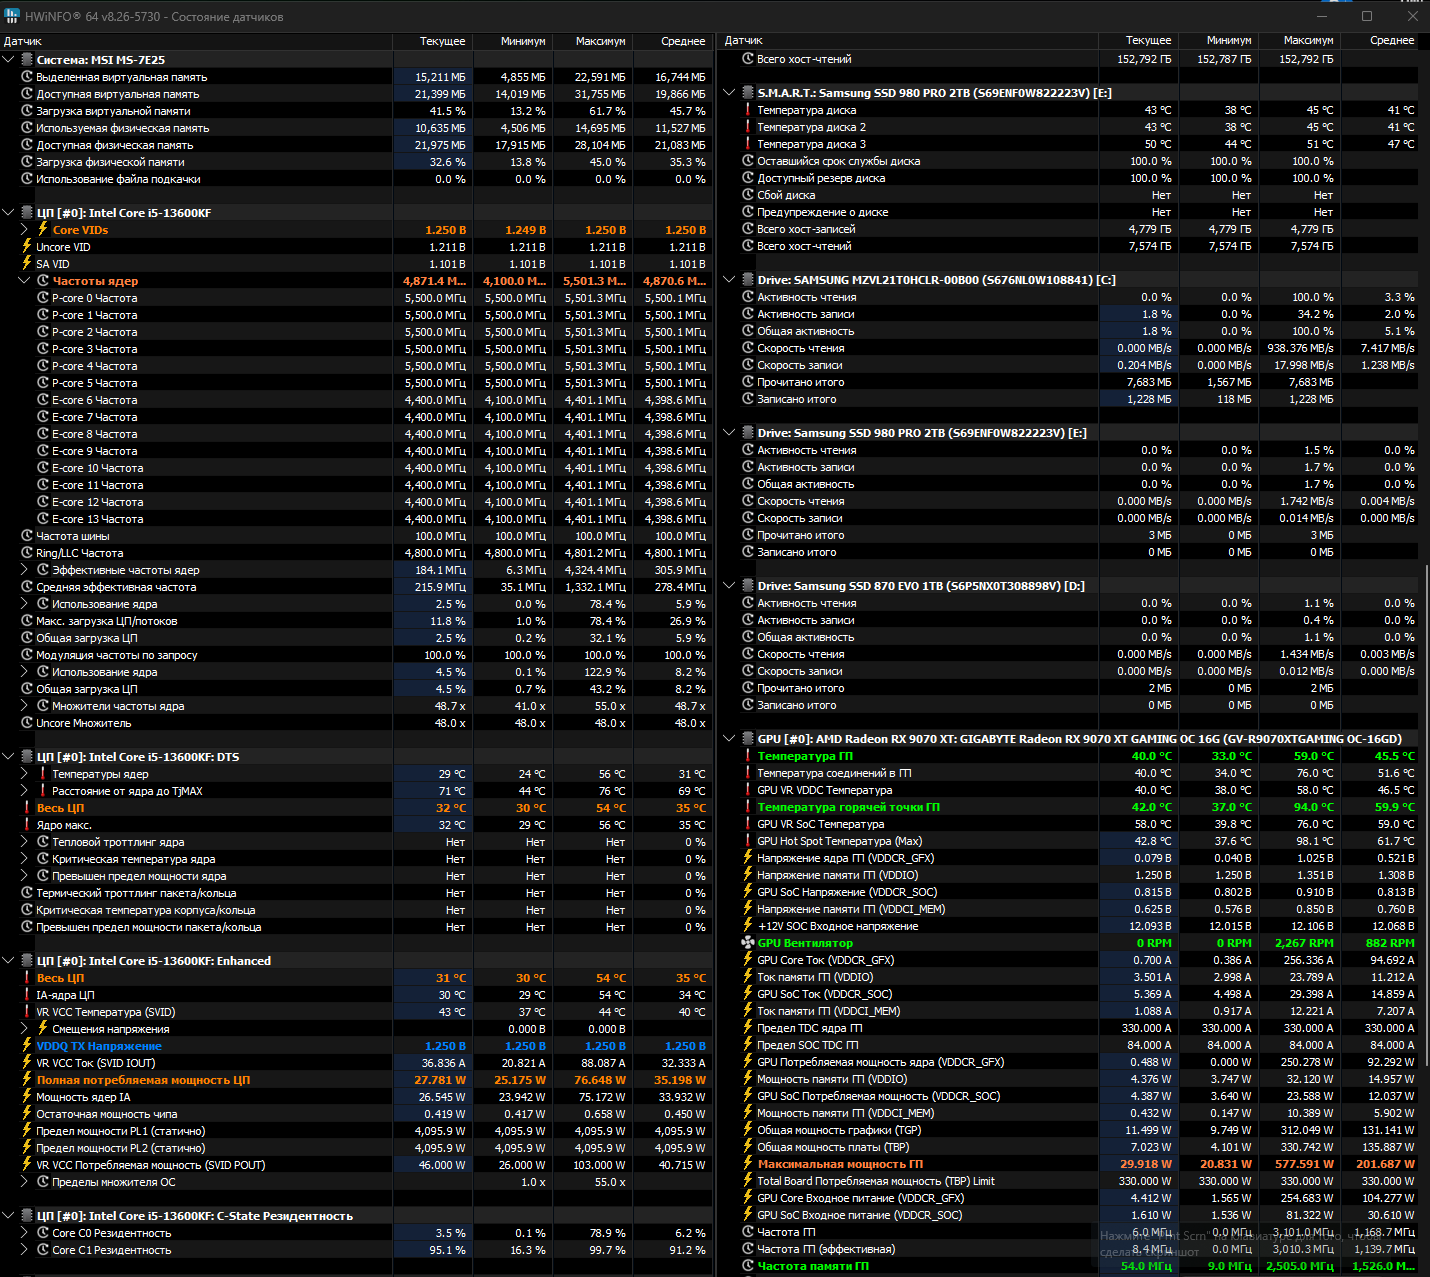Click the HWiNFO app icon in title bar
Viewport: 1430px width, 1277px height.
coord(12,16)
